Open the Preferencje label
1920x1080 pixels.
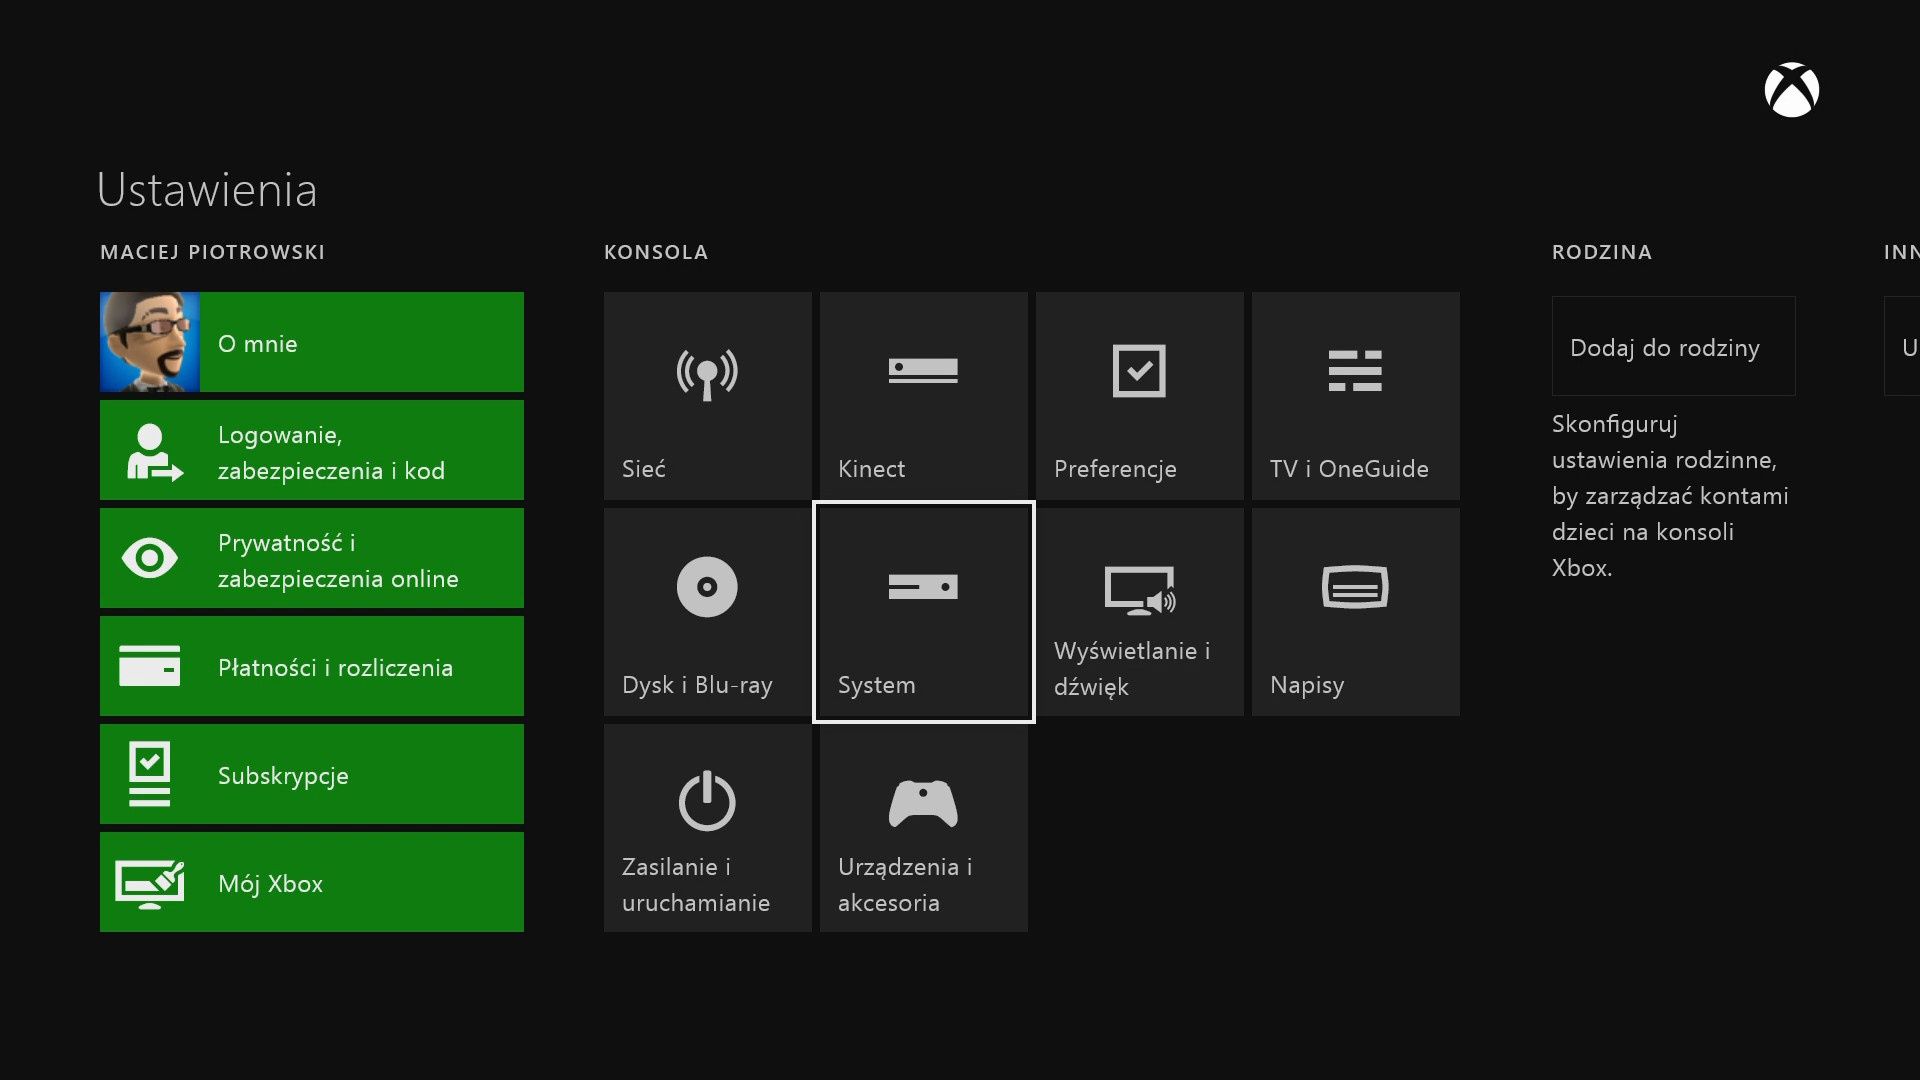1115,469
